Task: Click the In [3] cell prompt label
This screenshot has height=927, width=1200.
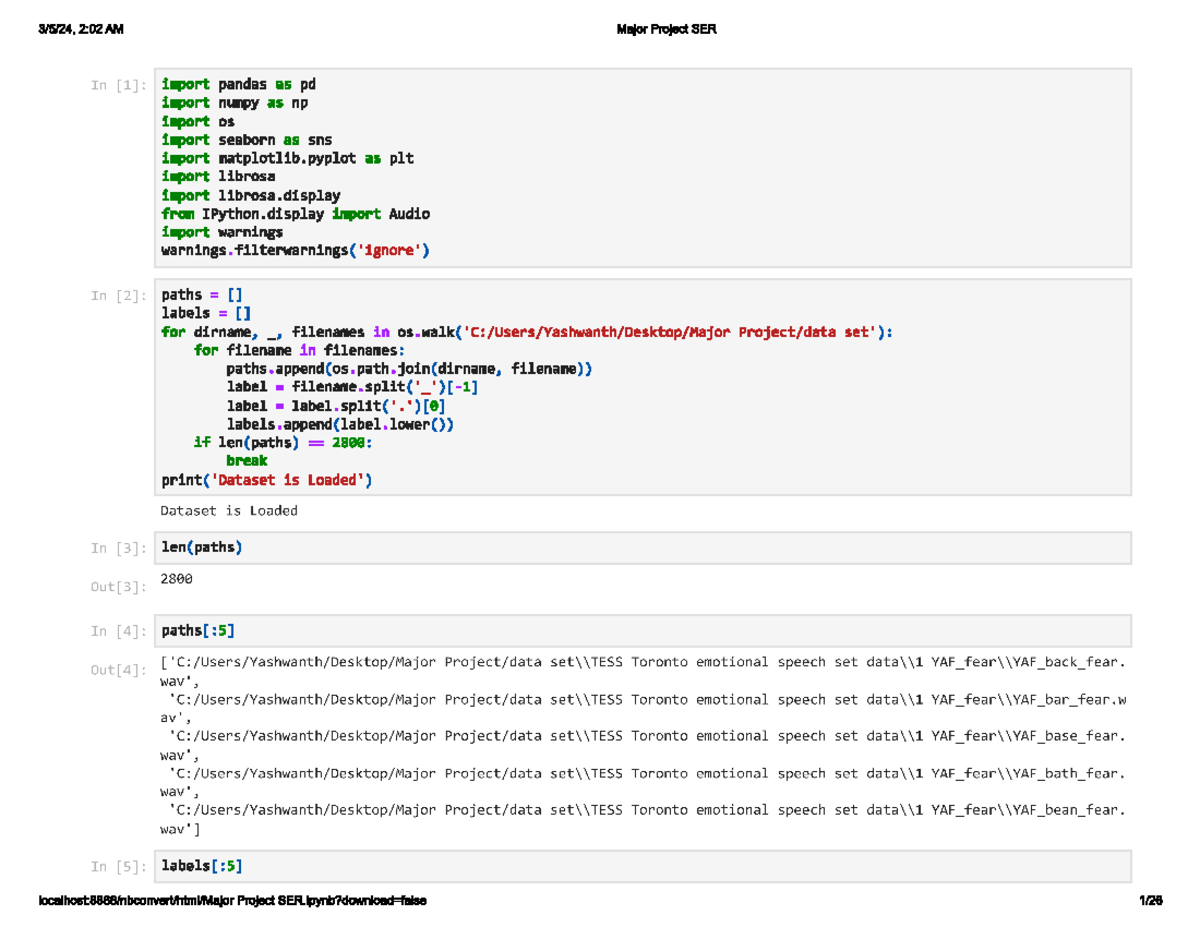Action: tap(117, 549)
